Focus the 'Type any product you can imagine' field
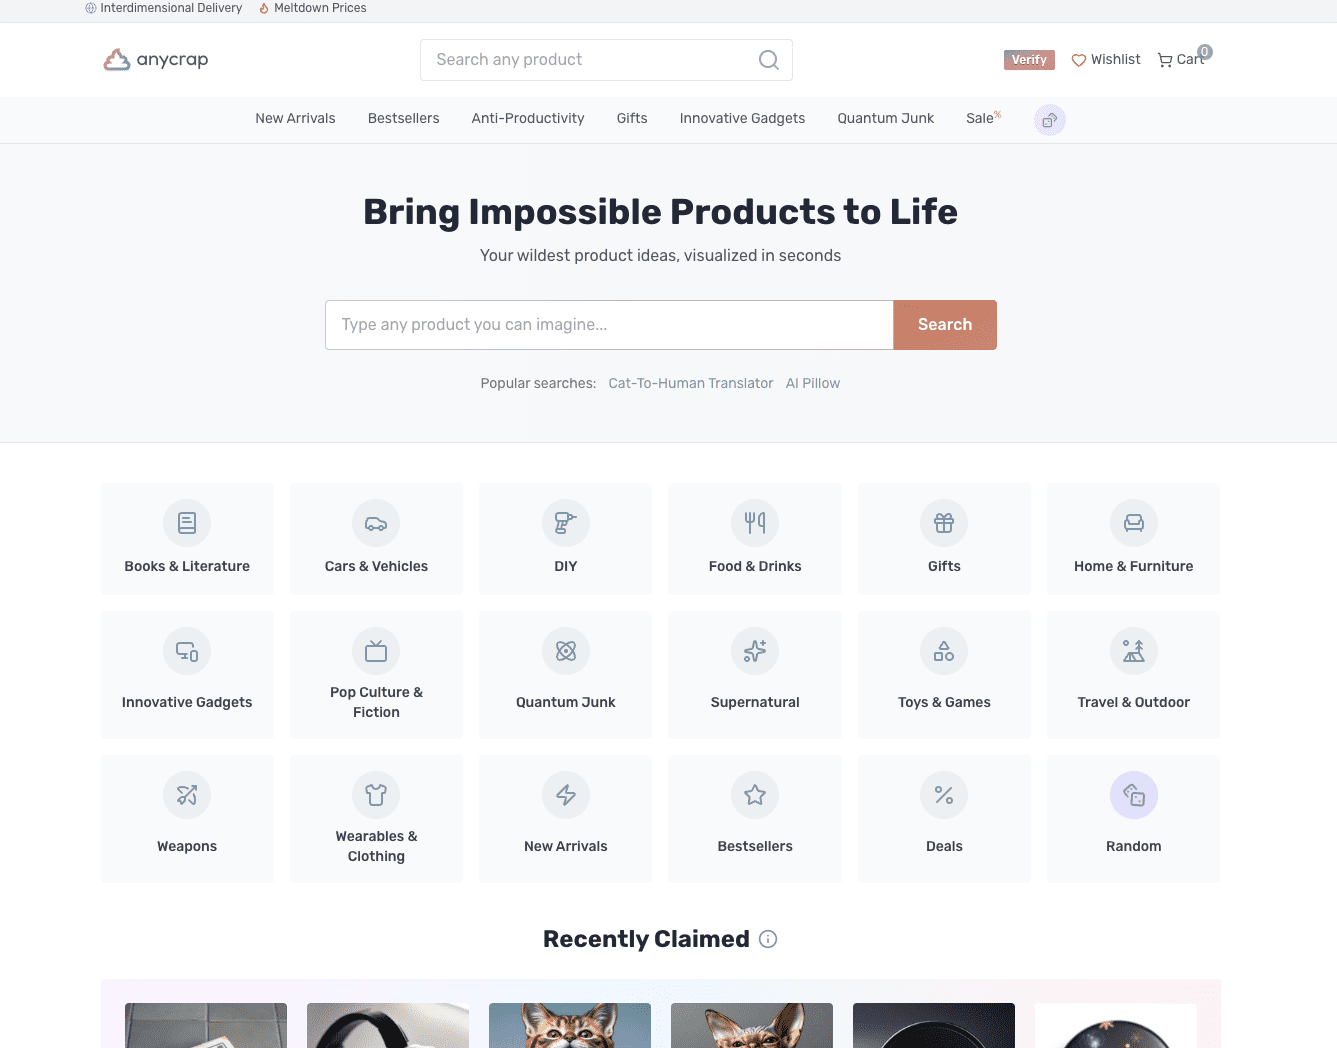1337x1048 pixels. point(609,325)
